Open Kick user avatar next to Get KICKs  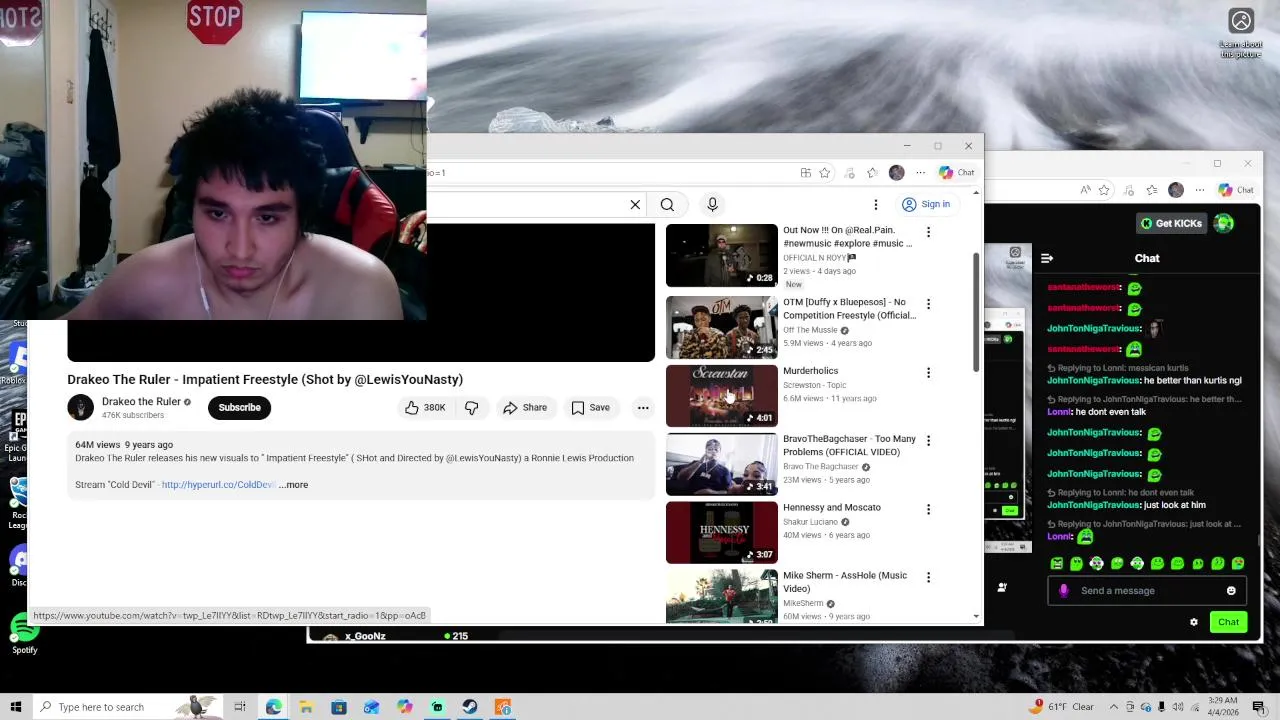(1224, 223)
